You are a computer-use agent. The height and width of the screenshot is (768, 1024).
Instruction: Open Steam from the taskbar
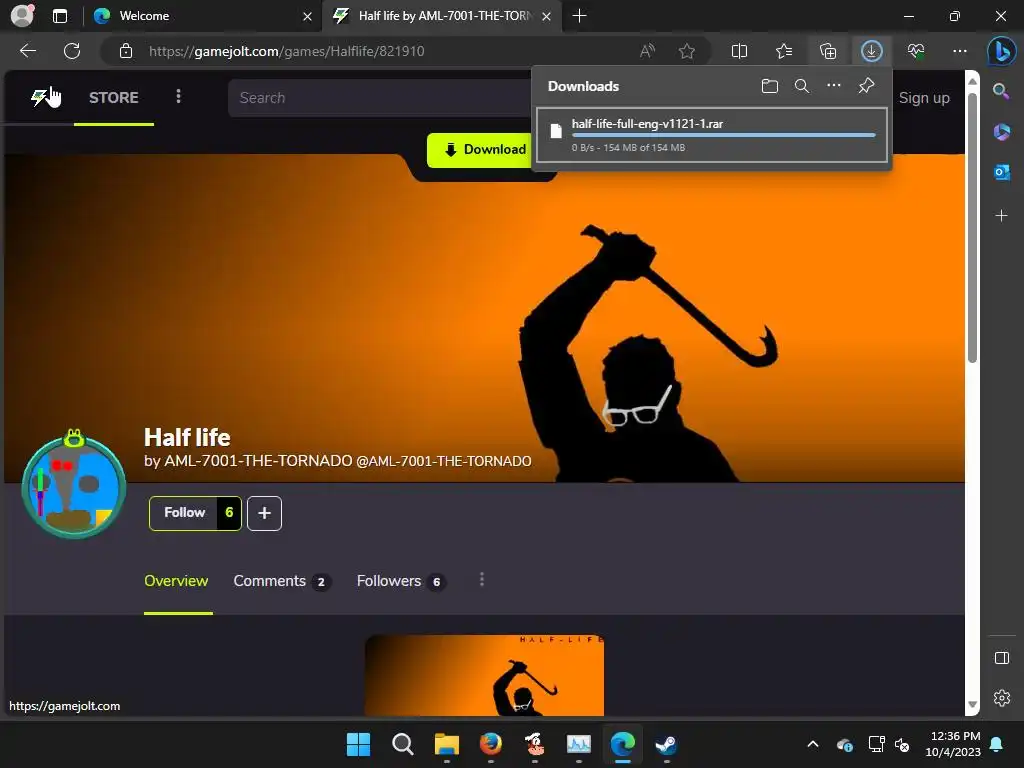click(666, 744)
